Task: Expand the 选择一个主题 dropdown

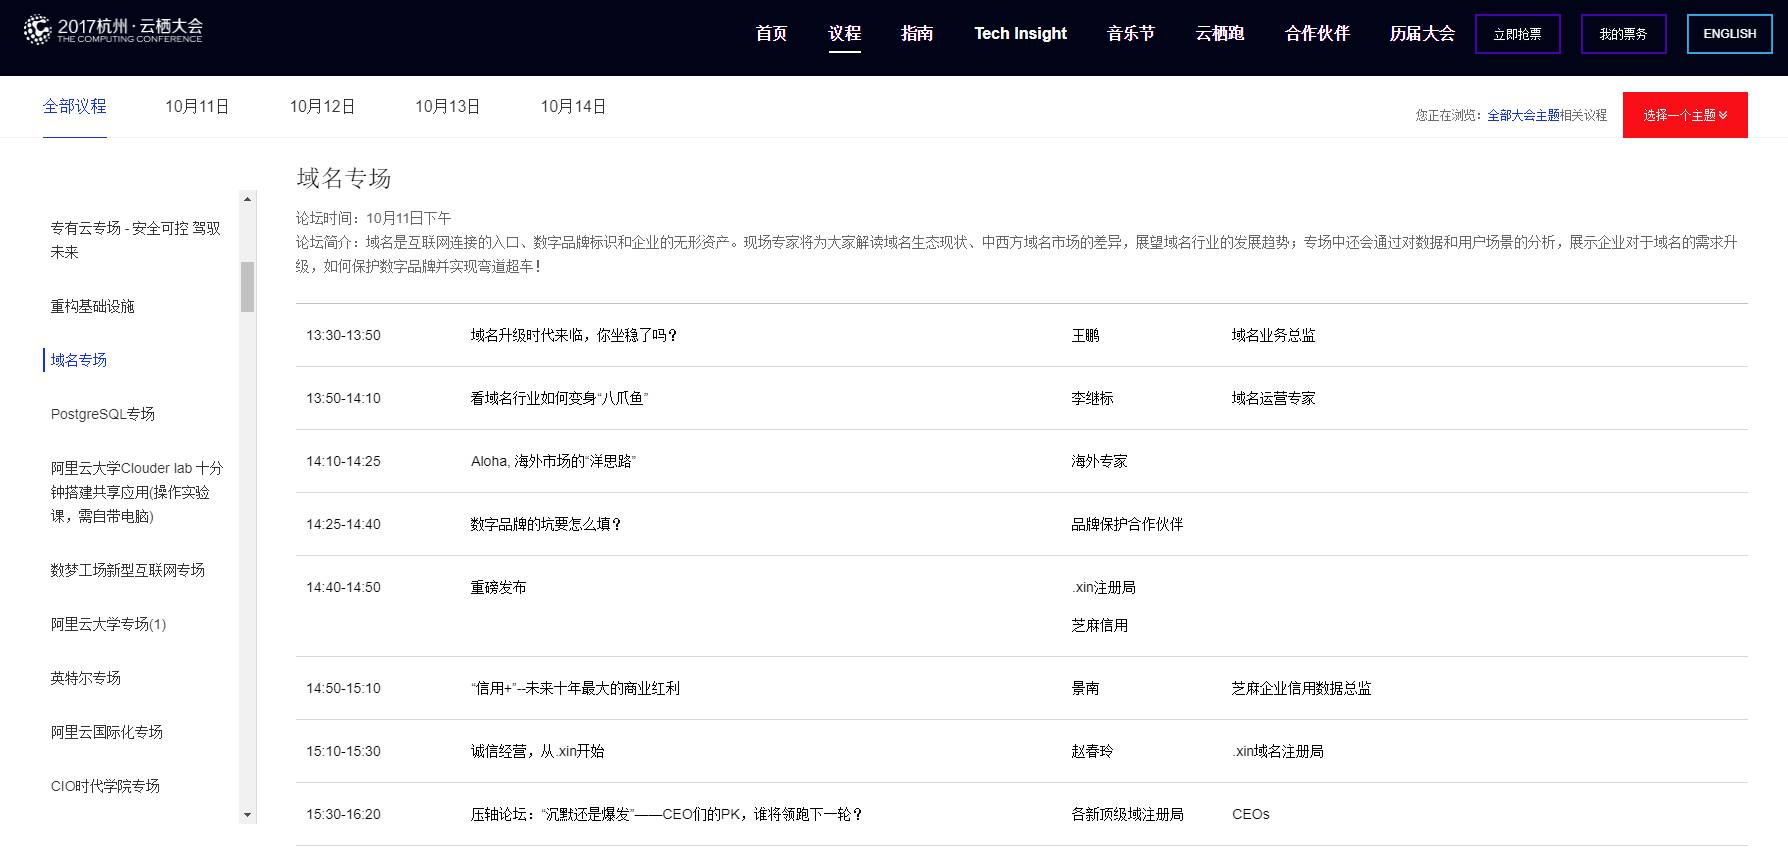Action: (x=1685, y=115)
